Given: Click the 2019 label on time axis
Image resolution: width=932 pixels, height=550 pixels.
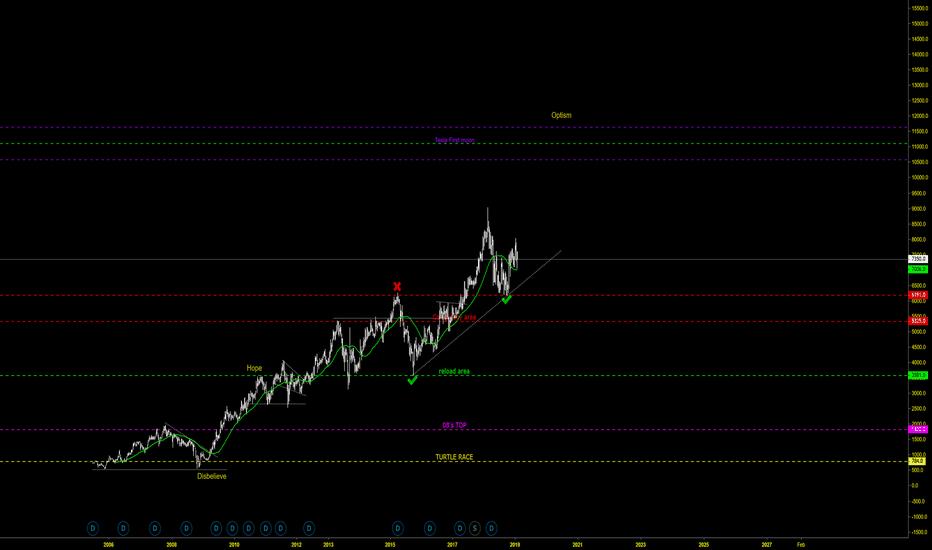Looking at the screenshot, I should pos(515,544).
